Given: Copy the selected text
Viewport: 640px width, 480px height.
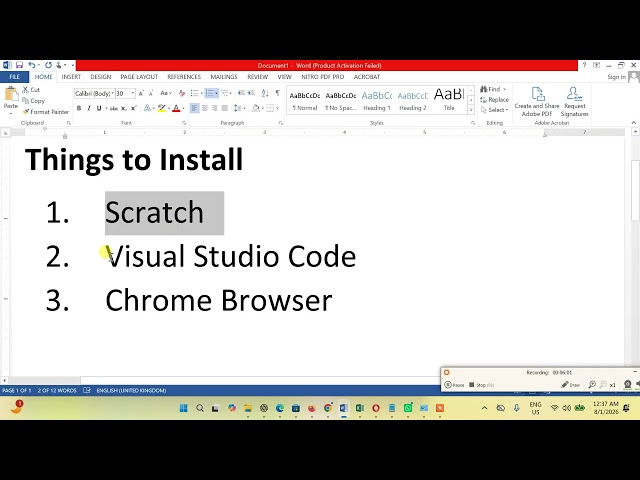Looking at the screenshot, I should pos(33,101).
